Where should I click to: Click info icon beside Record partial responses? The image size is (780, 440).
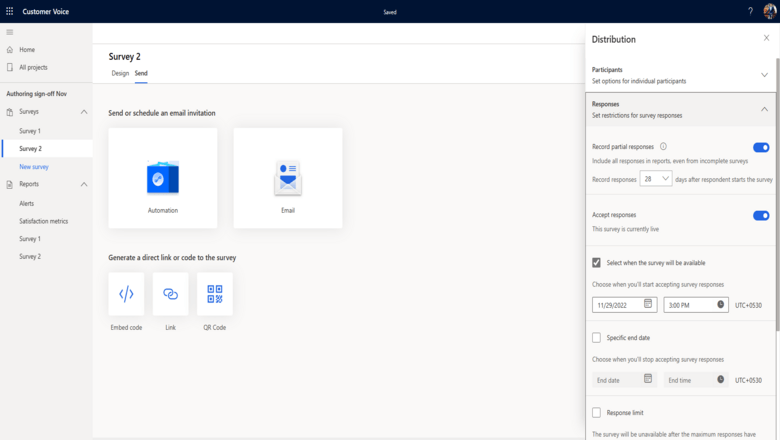click(663, 147)
